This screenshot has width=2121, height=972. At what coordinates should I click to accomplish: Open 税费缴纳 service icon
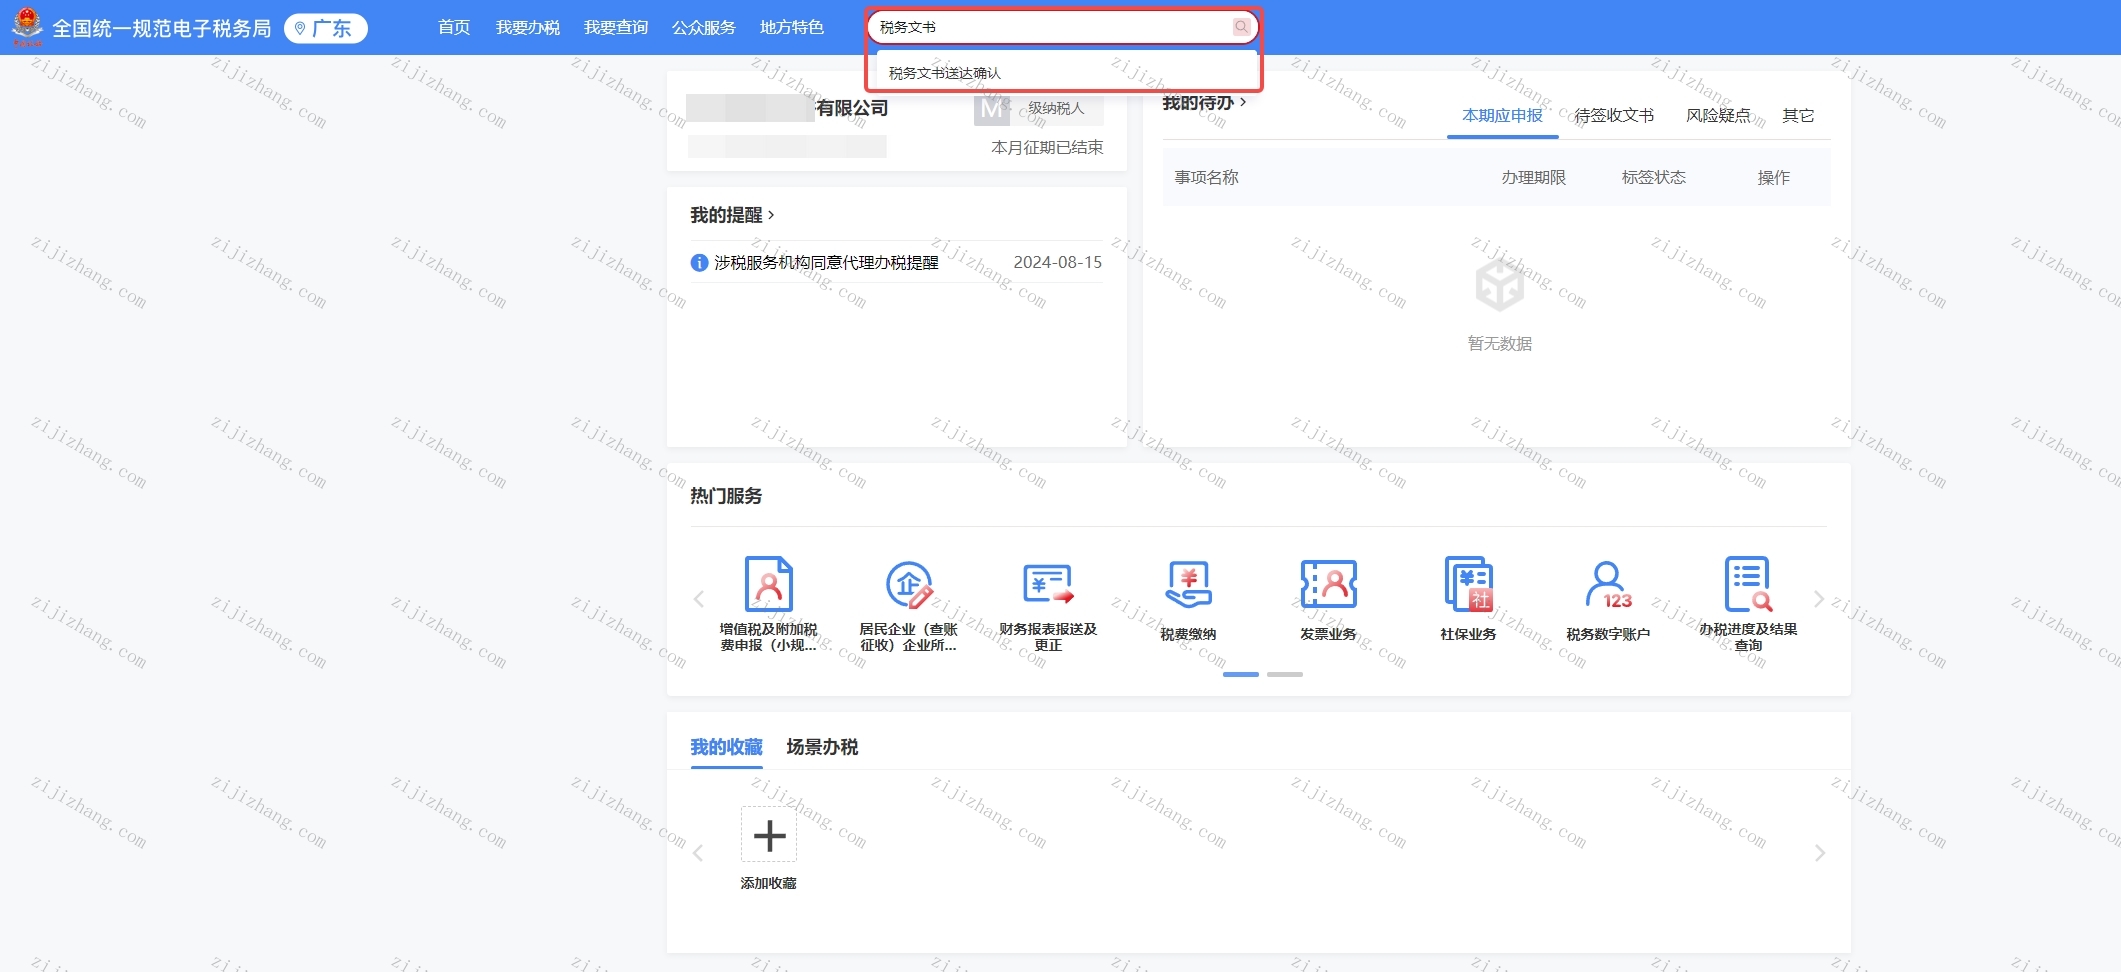(x=1188, y=584)
